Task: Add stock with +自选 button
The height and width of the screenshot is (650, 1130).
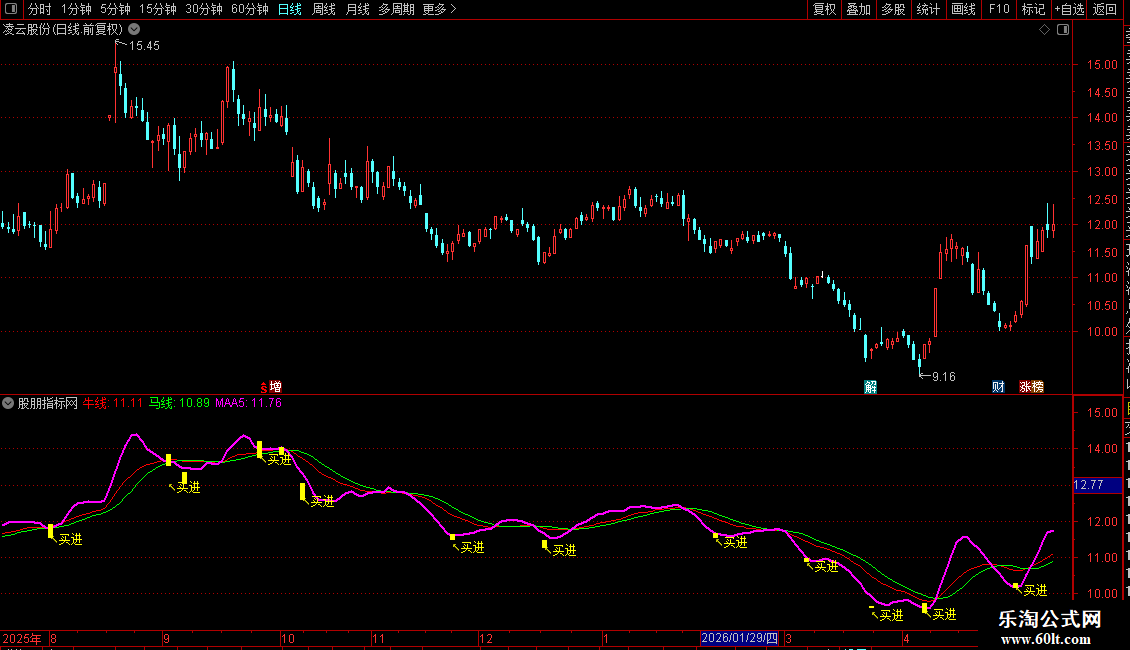Action: point(1069,9)
